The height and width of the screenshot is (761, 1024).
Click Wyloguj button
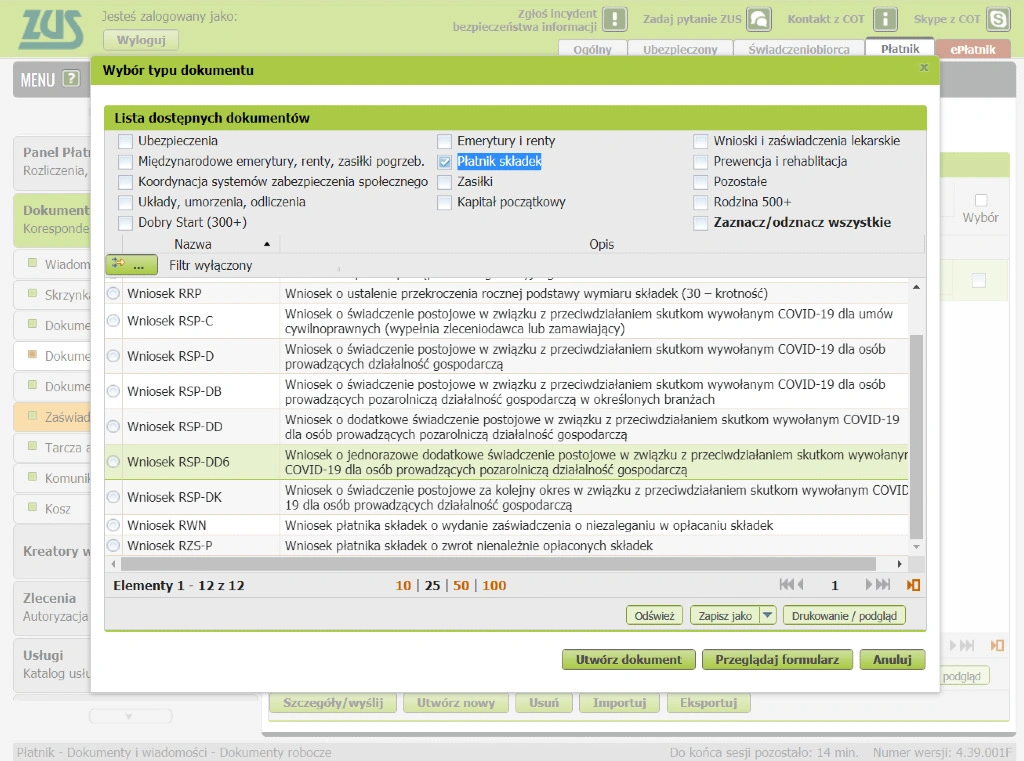point(141,40)
